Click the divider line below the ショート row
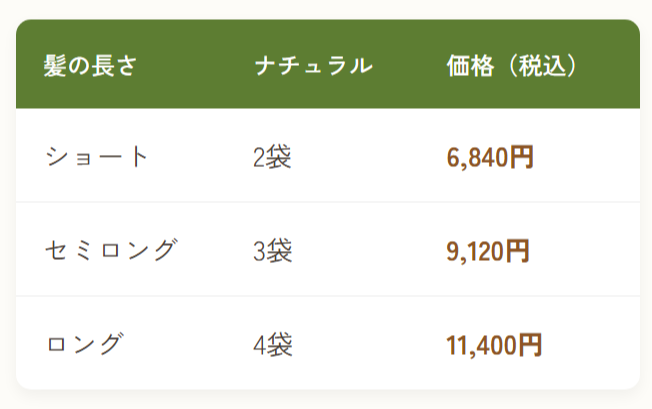 (328, 202)
